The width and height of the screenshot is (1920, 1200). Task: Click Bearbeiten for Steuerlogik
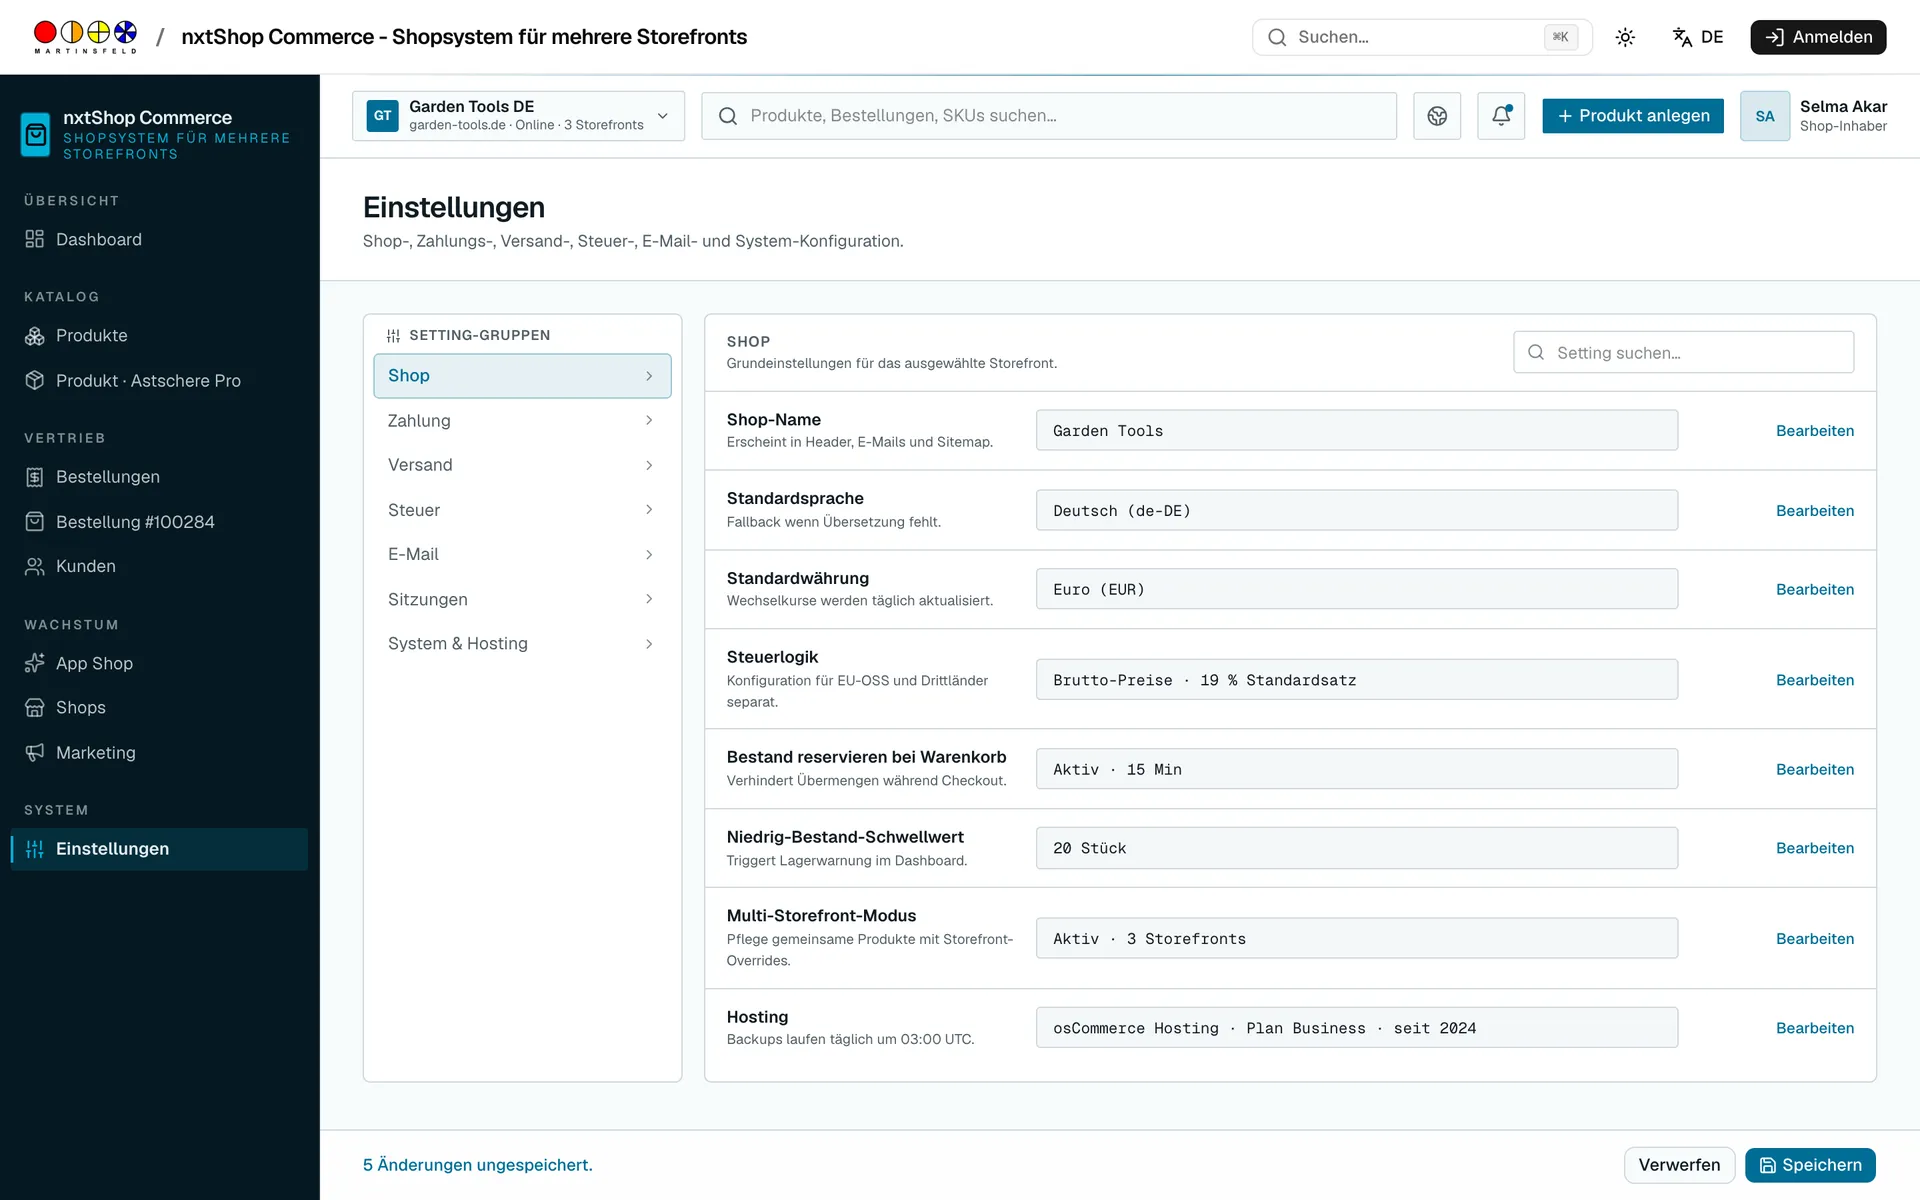1814,680
